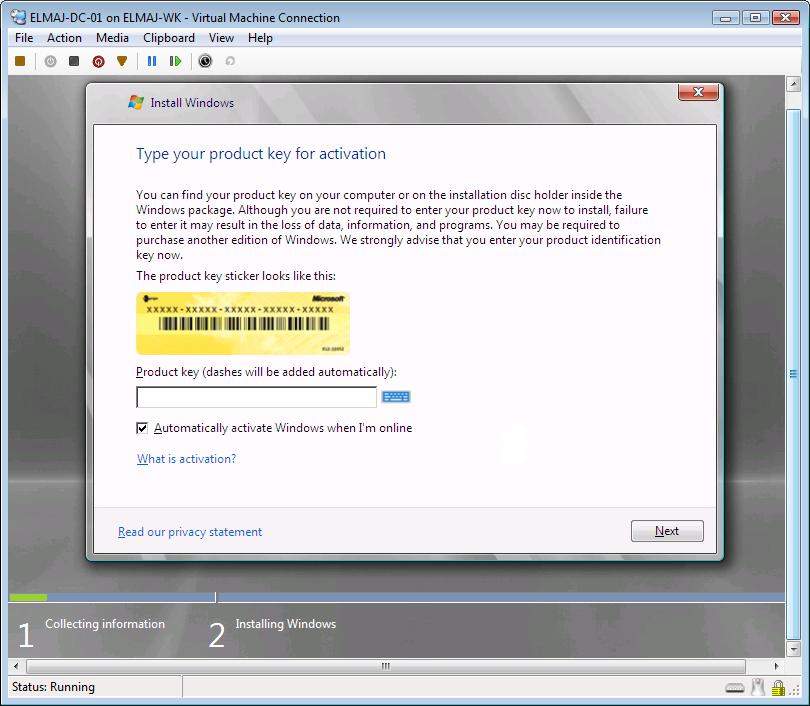The width and height of the screenshot is (810, 706).
Task: Click inside the product key text field
Action: pyautogui.click(x=256, y=397)
